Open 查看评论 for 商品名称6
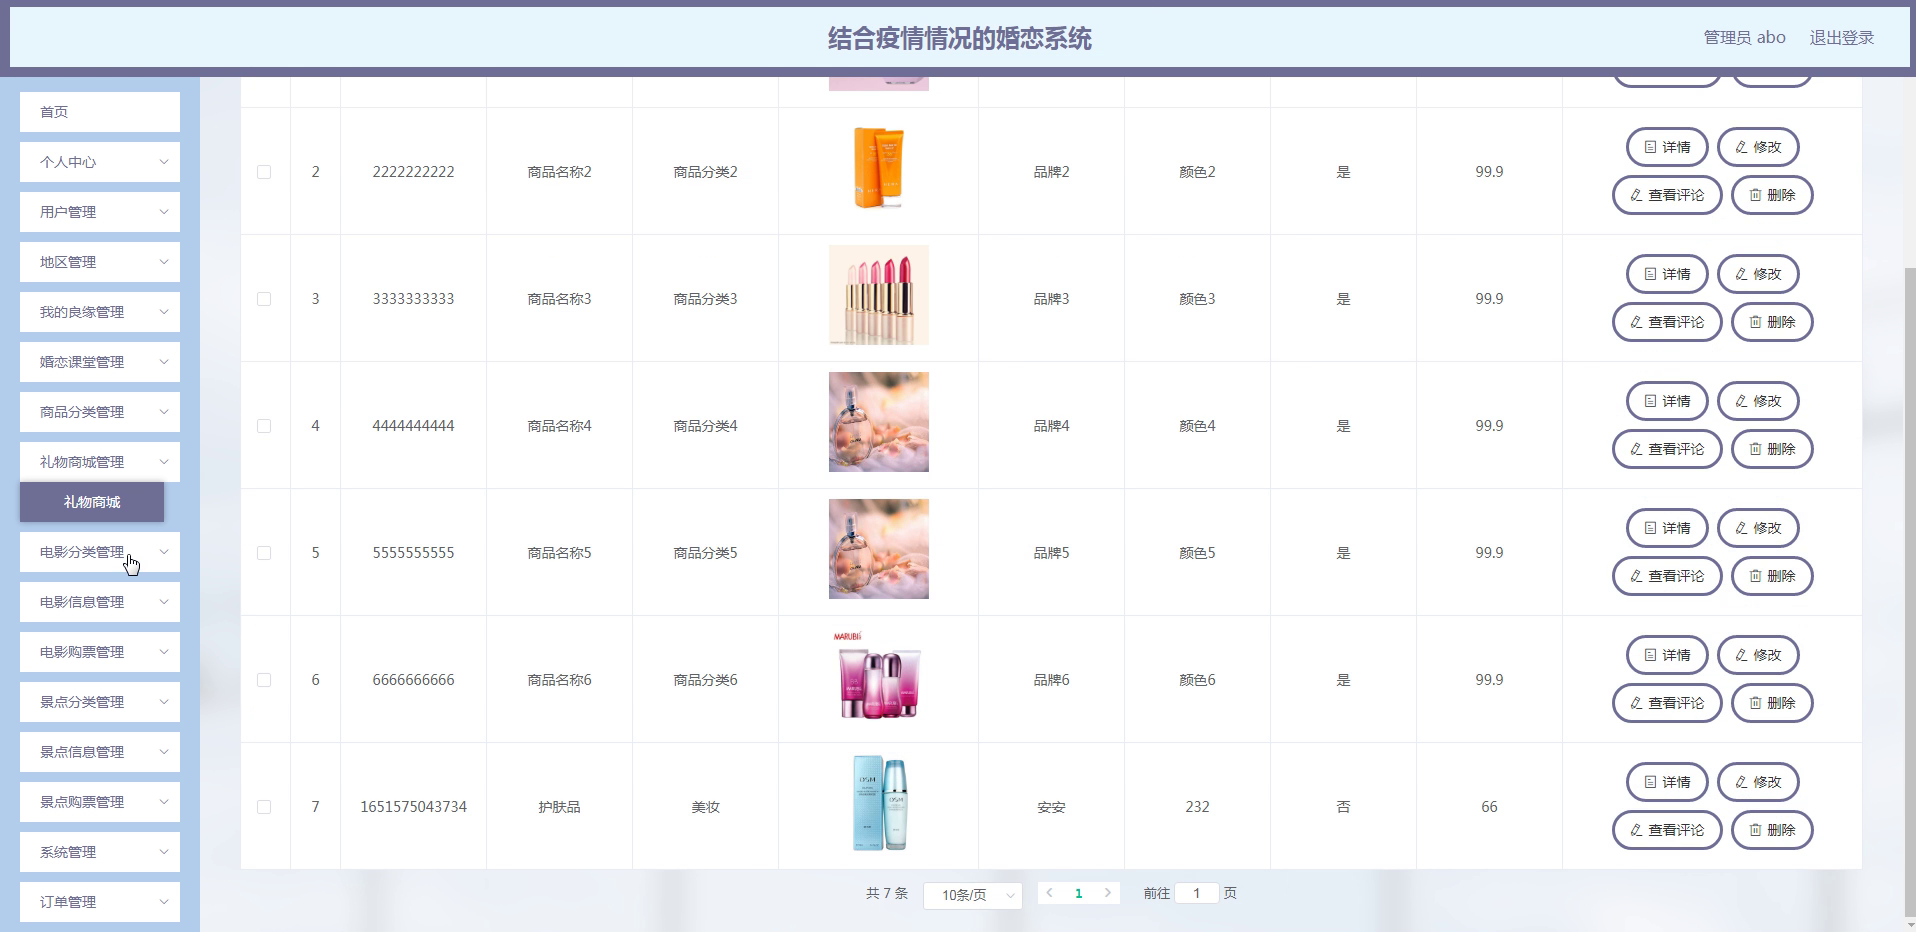The height and width of the screenshot is (932, 1916). coord(1667,703)
